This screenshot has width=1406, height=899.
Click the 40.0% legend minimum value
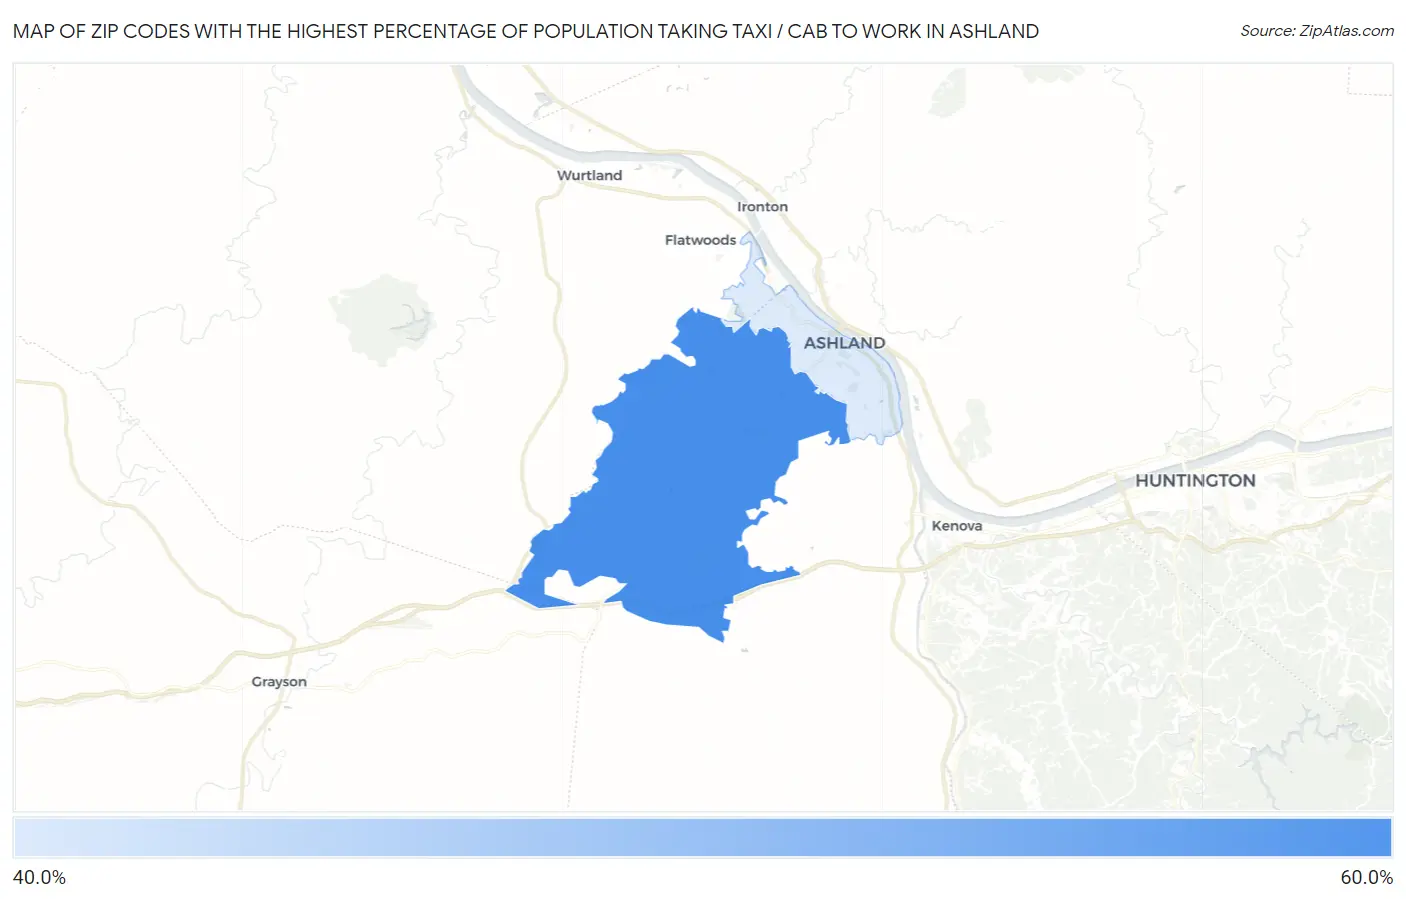click(40, 878)
